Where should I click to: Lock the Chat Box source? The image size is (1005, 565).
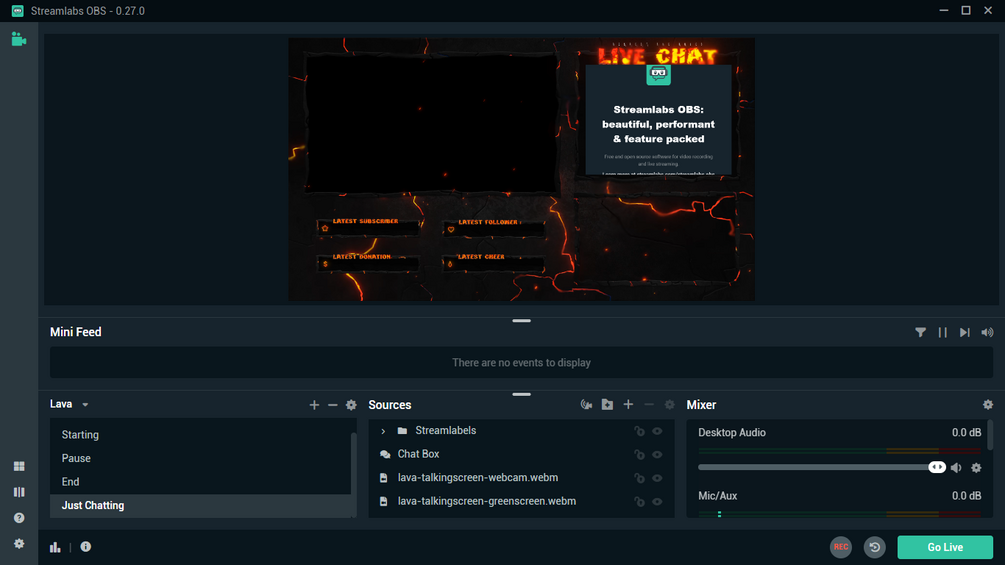click(639, 454)
